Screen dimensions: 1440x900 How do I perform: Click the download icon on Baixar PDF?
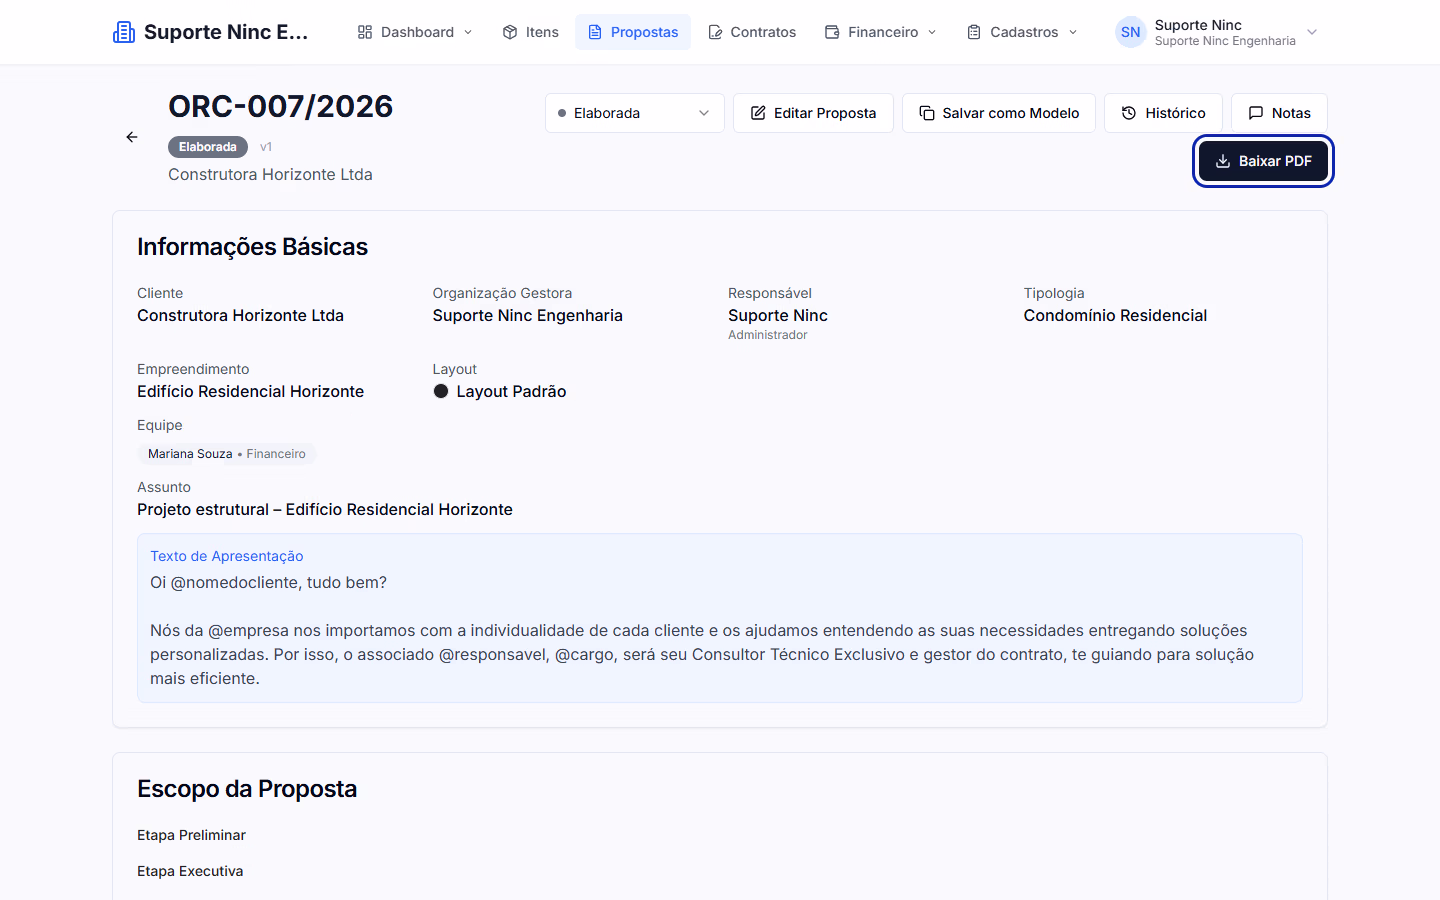[1223, 161]
